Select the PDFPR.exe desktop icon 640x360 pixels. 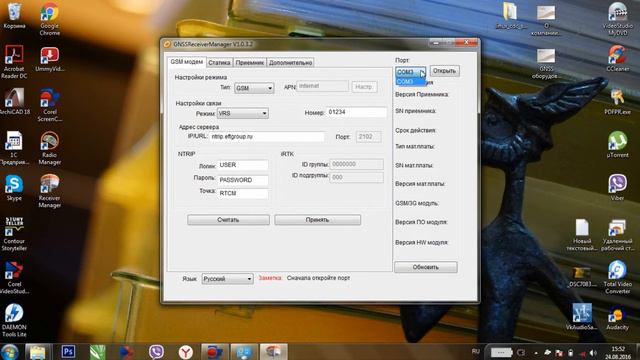[x=617, y=102]
